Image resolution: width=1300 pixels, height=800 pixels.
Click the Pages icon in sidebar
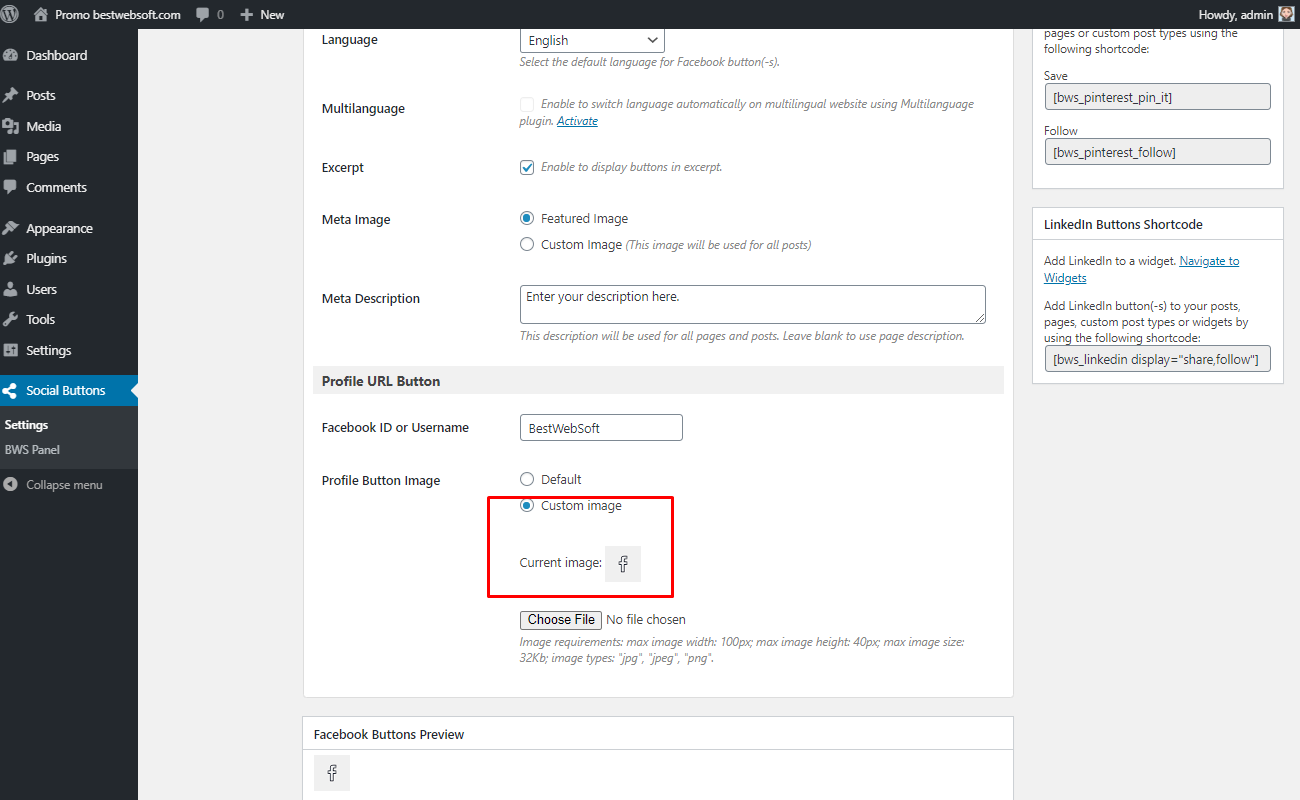11,157
